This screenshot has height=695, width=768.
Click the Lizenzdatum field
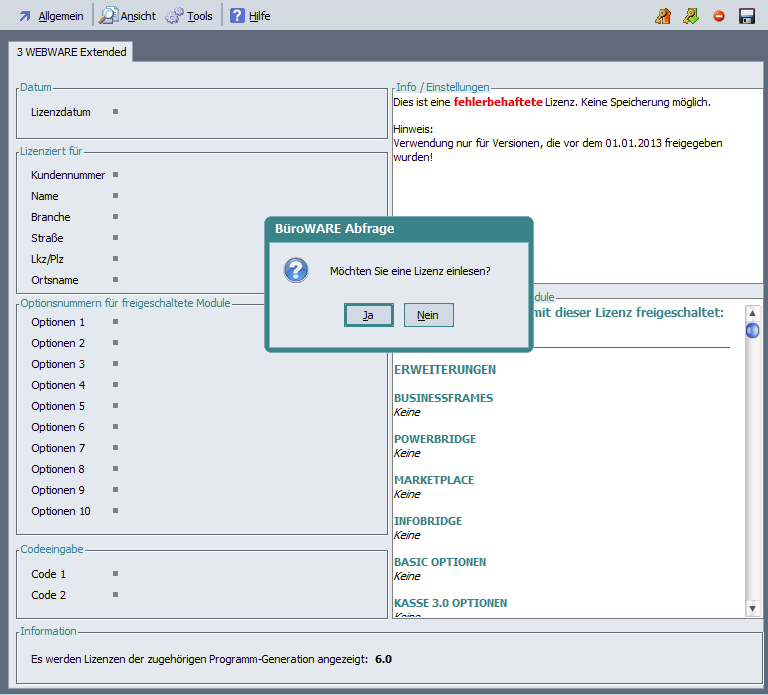click(116, 112)
